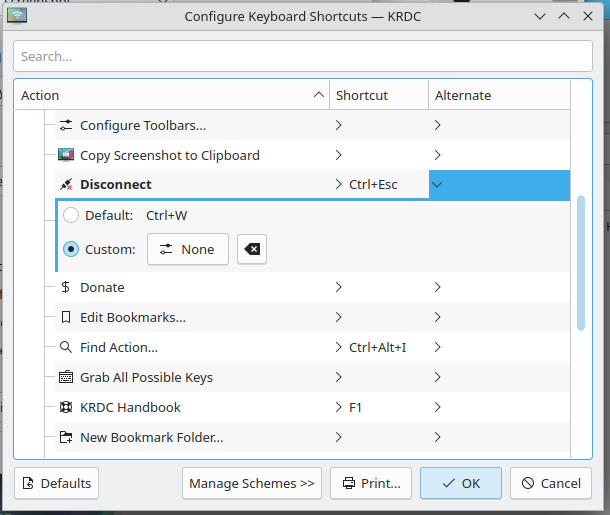Screen dimensions: 610x515
Task: Sort by the Action column header
Action: pyautogui.click(x=170, y=95)
